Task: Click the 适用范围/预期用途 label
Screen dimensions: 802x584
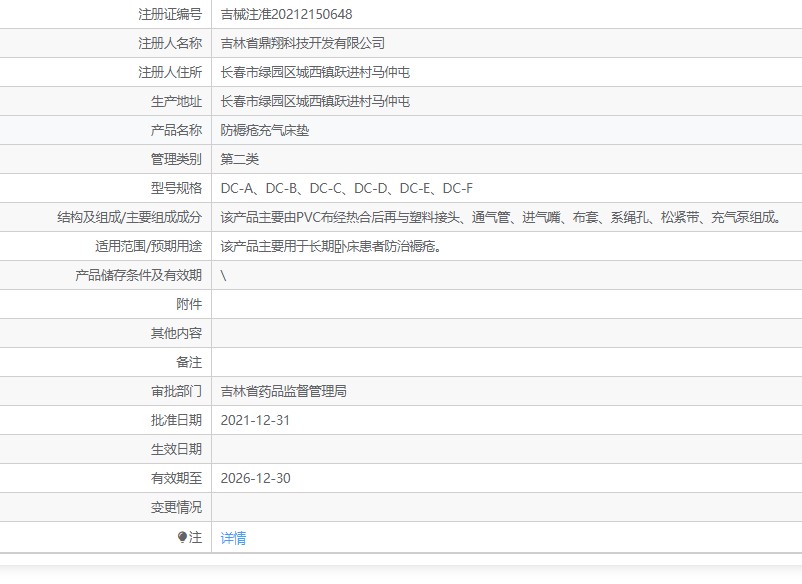Action: (148, 246)
